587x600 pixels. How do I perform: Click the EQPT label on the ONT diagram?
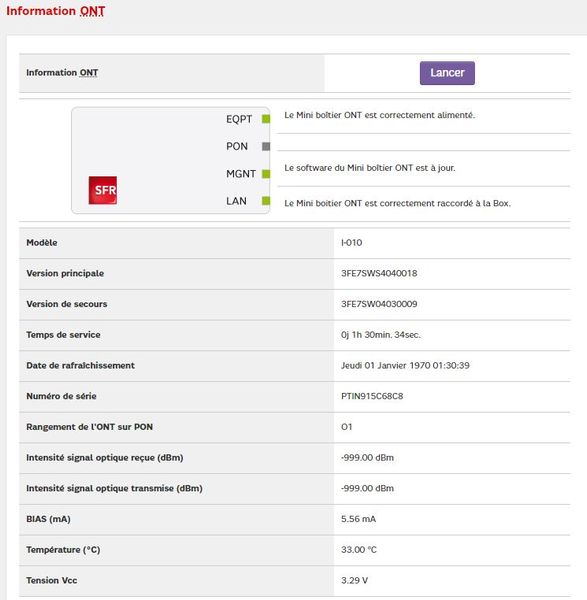click(239, 119)
